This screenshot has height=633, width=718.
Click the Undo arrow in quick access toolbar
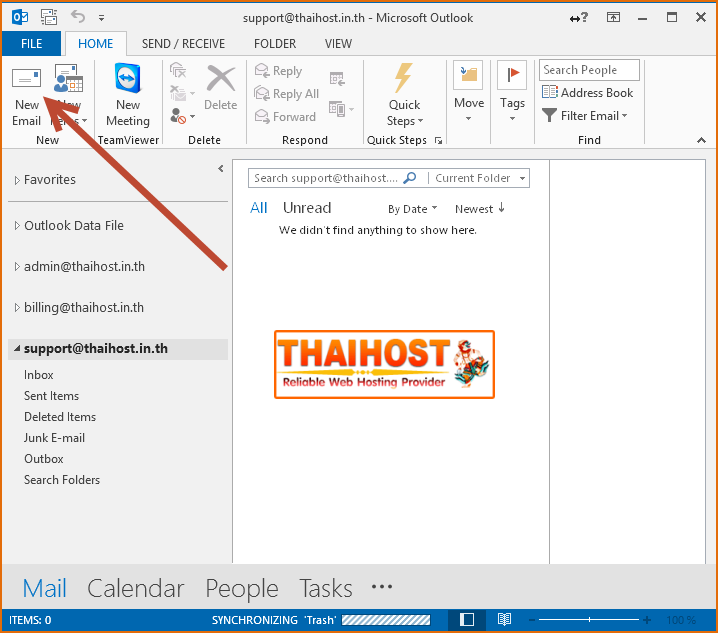click(x=78, y=17)
